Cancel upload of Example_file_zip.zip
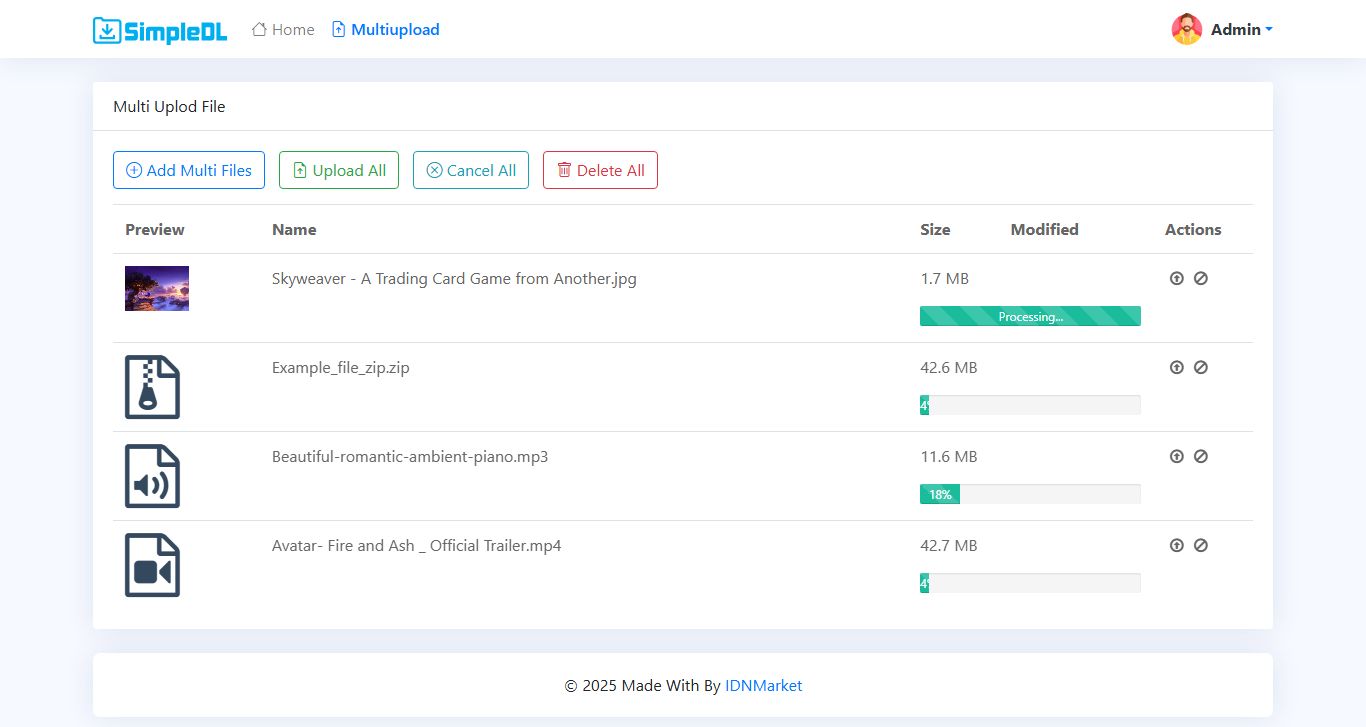The height and width of the screenshot is (727, 1366). (1201, 368)
